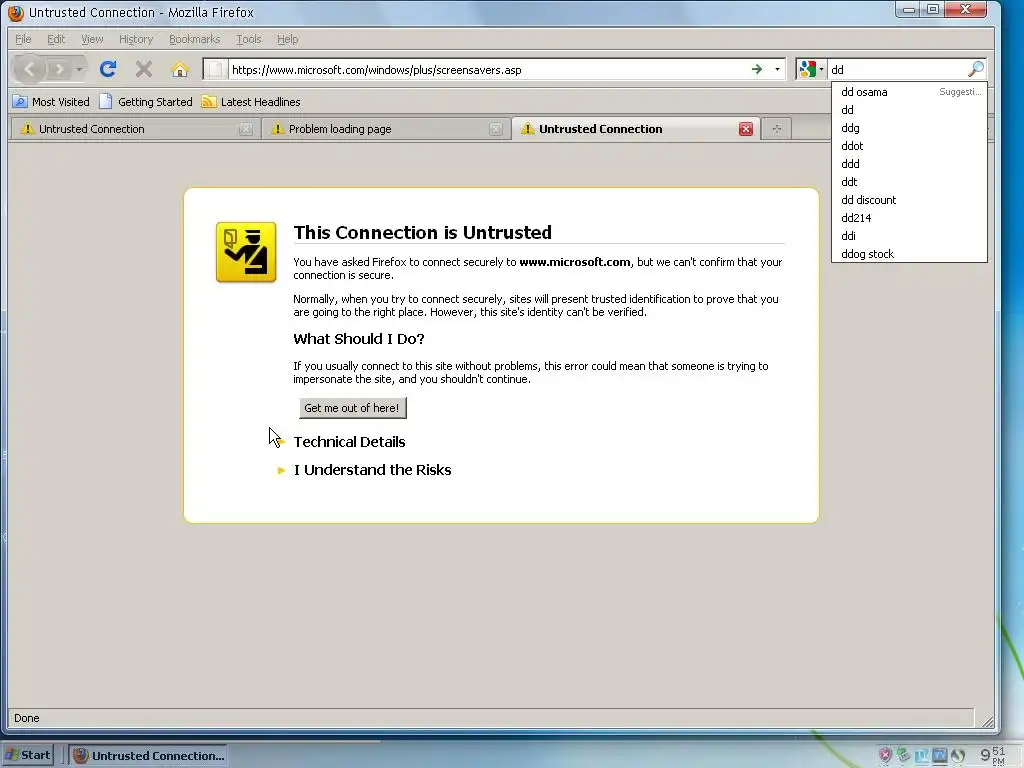Open the Google search engine selector
The width and height of the screenshot is (1024, 768).
pos(811,69)
